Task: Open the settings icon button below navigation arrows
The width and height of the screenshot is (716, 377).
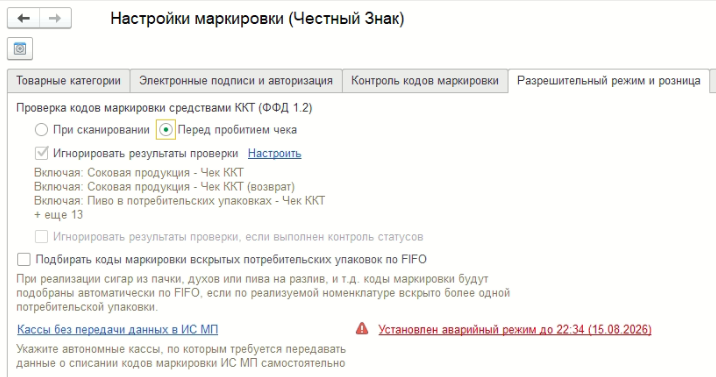Action: [x=20, y=48]
